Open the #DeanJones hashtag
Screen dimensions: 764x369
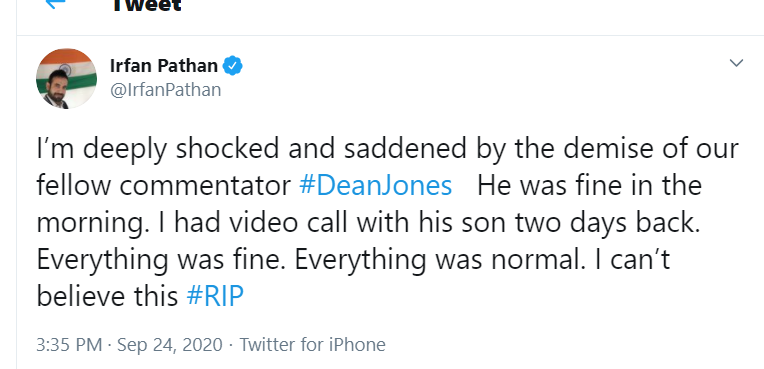pyautogui.click(x=376, y=185)
